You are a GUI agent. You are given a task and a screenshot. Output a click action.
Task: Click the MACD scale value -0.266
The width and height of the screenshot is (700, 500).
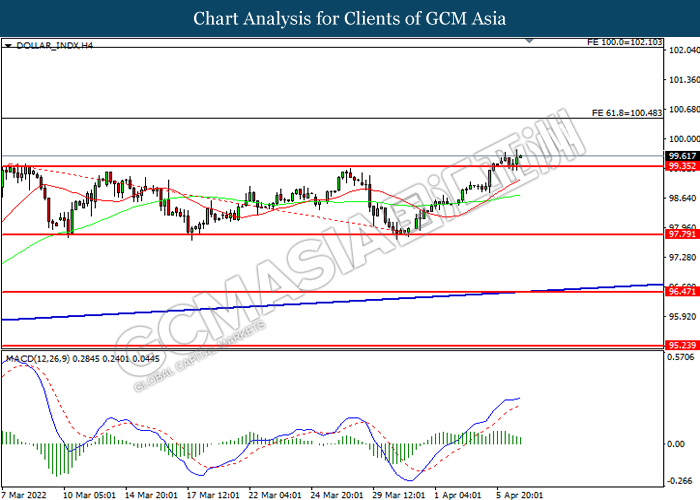click(679, 481)
